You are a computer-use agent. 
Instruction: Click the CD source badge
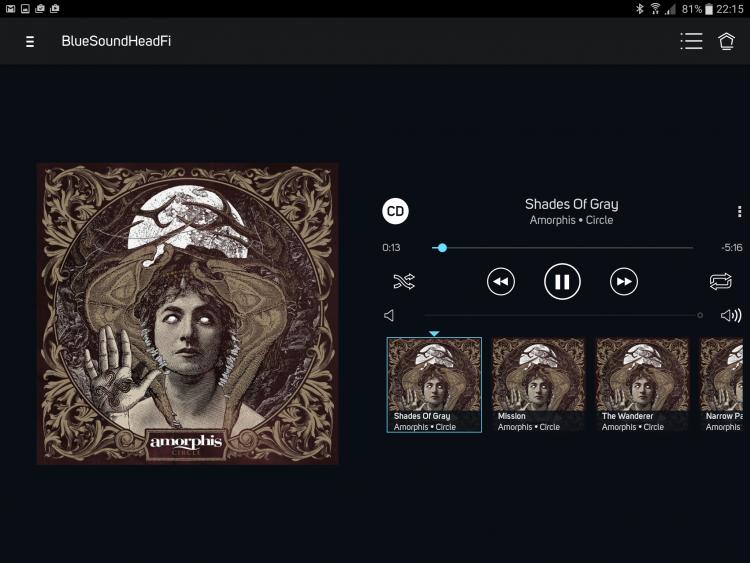coord(395,211)
